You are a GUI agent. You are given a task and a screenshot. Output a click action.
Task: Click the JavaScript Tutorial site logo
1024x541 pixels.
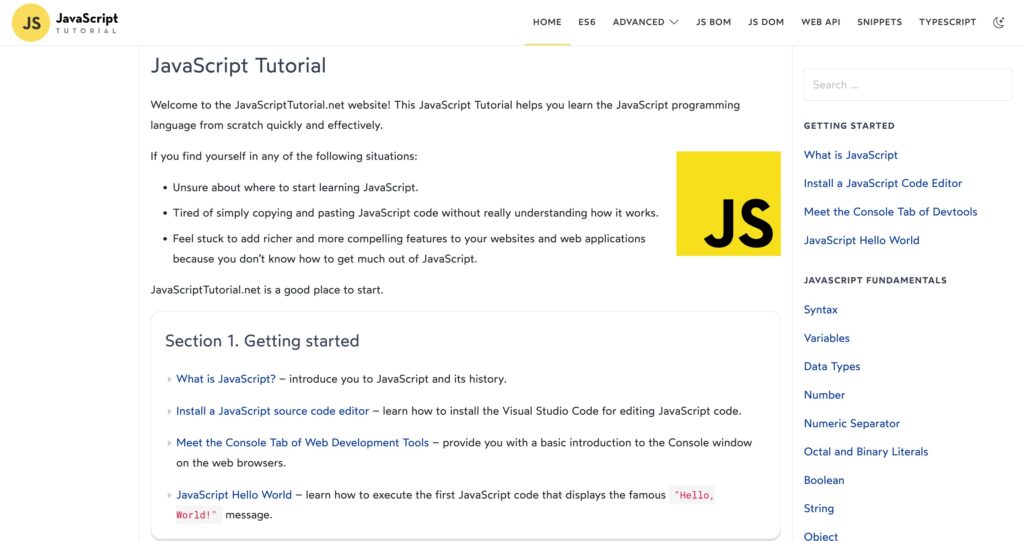[66, 22]
